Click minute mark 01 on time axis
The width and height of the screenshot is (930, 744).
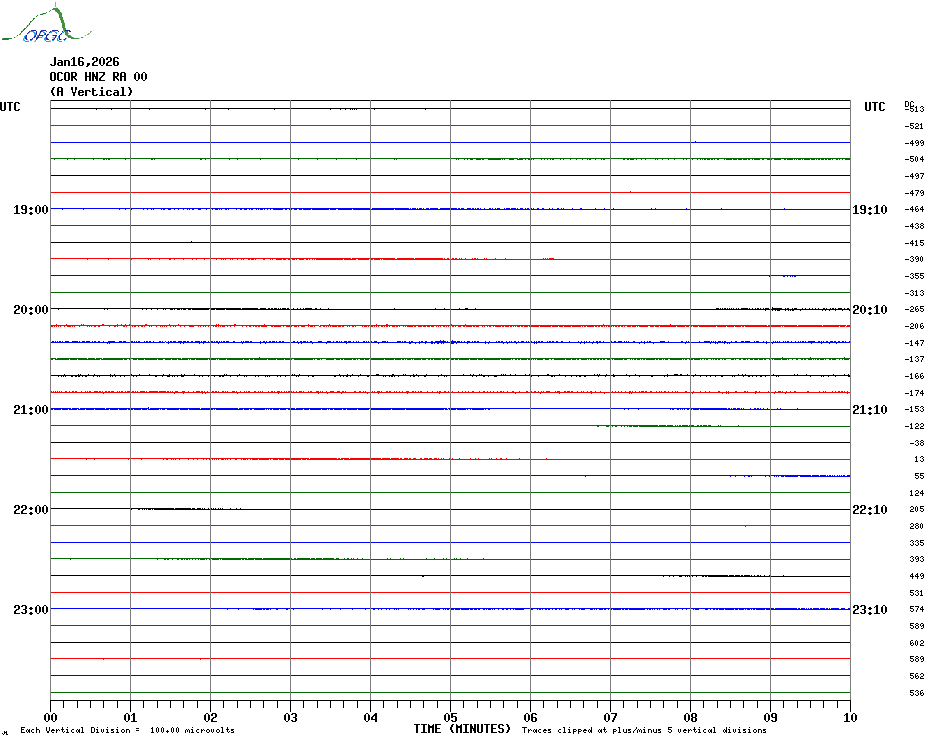click(130, 717)
